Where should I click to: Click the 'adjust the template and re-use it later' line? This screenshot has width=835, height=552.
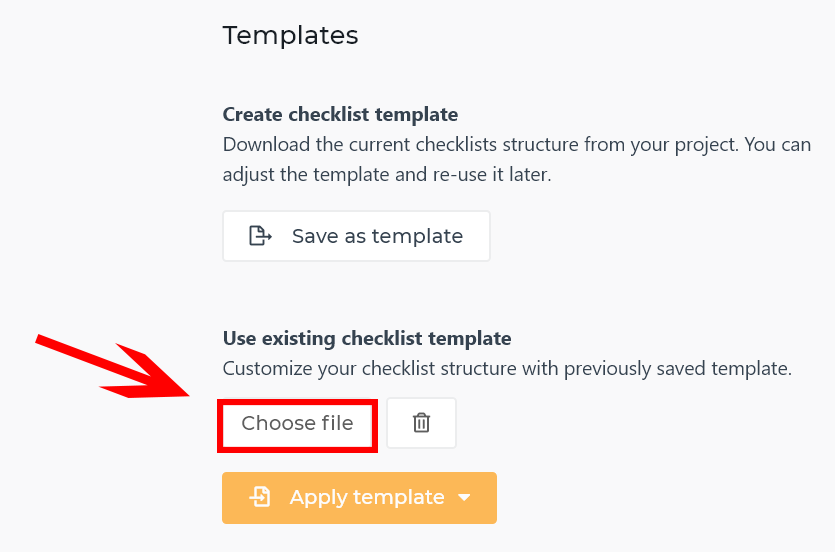click(x=387, y=175)
